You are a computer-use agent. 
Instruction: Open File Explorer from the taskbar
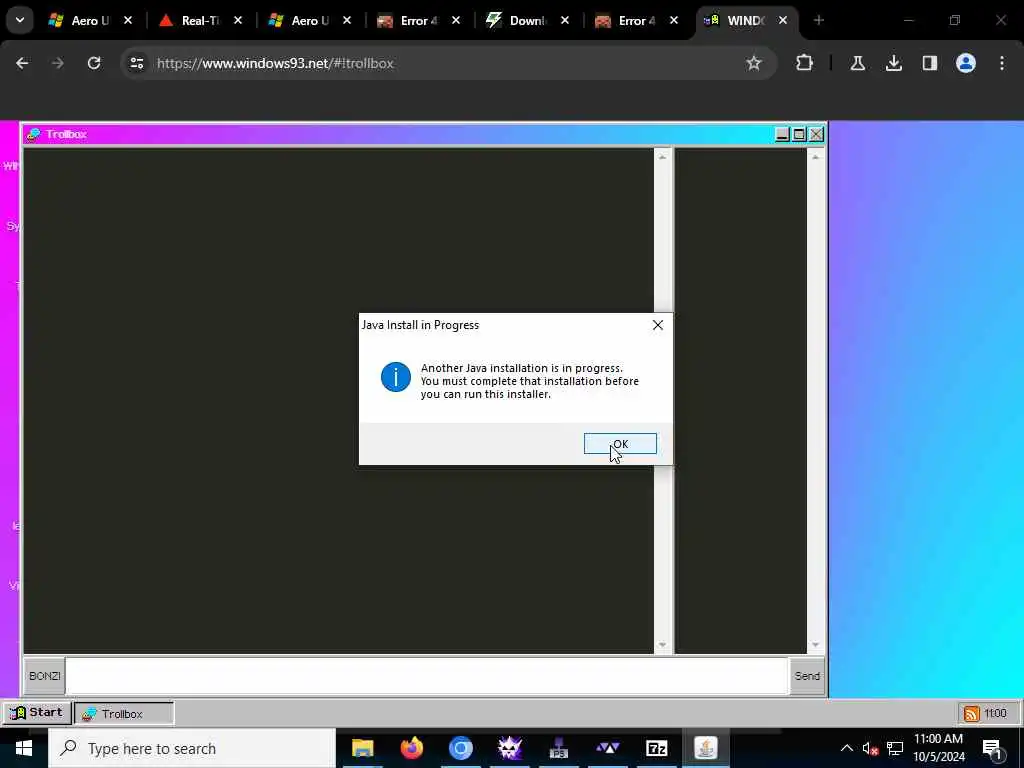[x=362, y=748]
